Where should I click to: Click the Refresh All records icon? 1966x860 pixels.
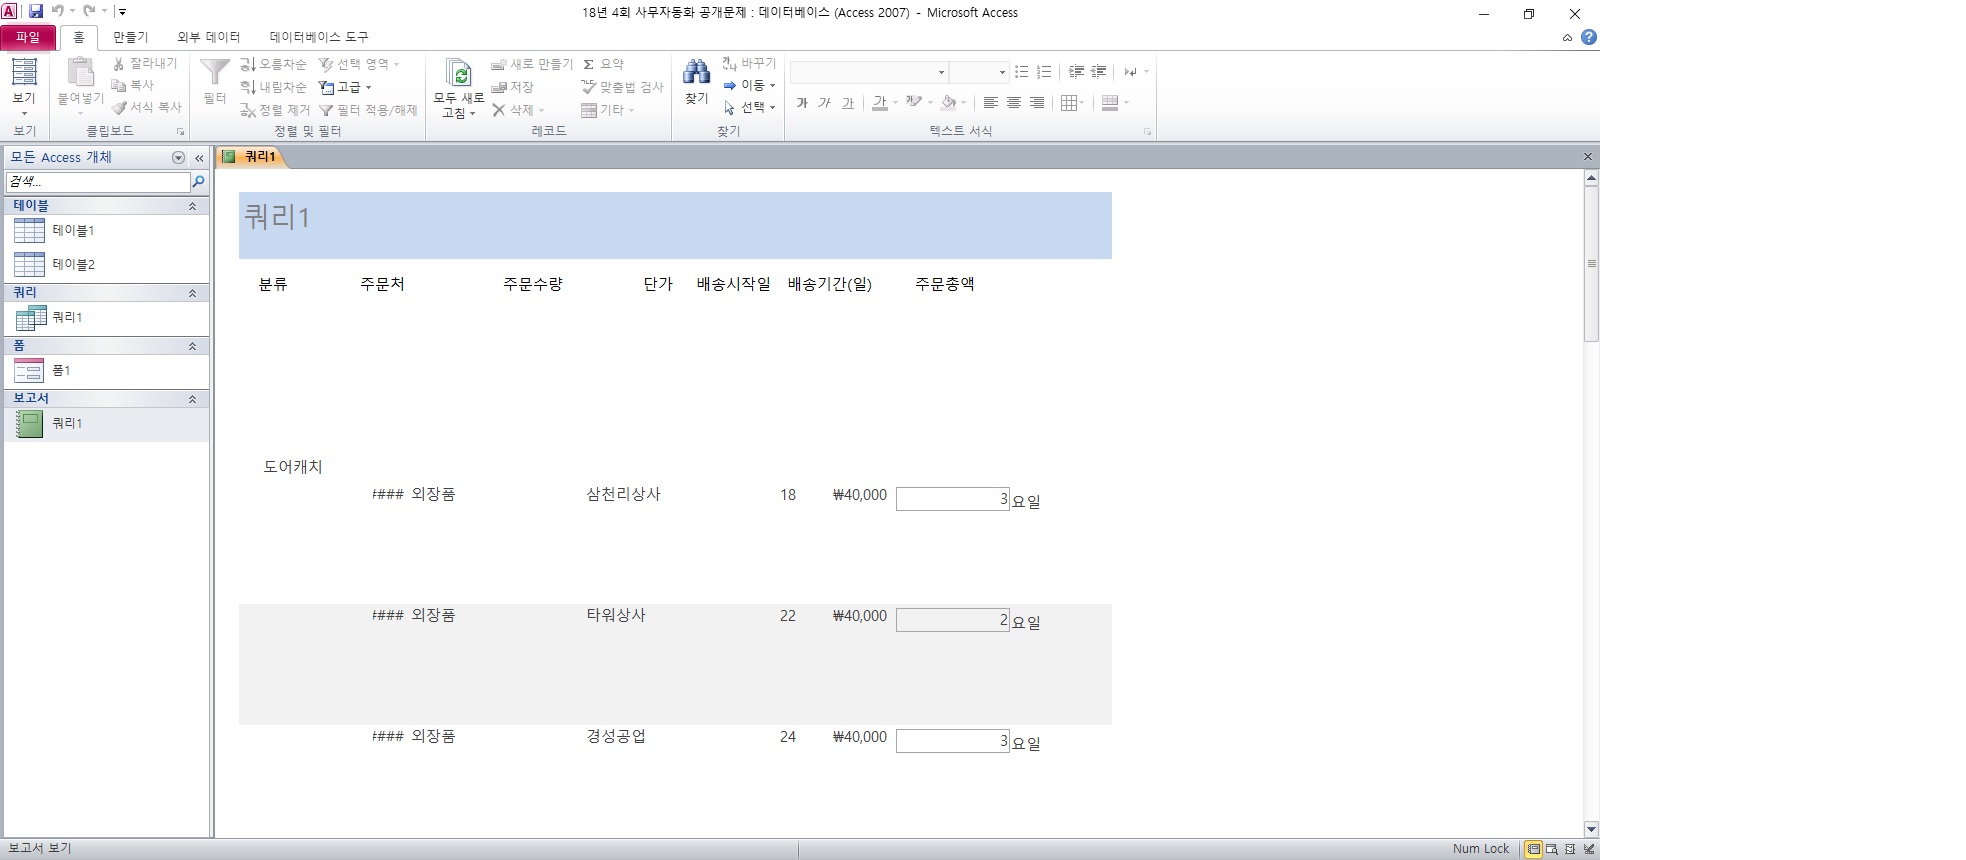[458, 76]
